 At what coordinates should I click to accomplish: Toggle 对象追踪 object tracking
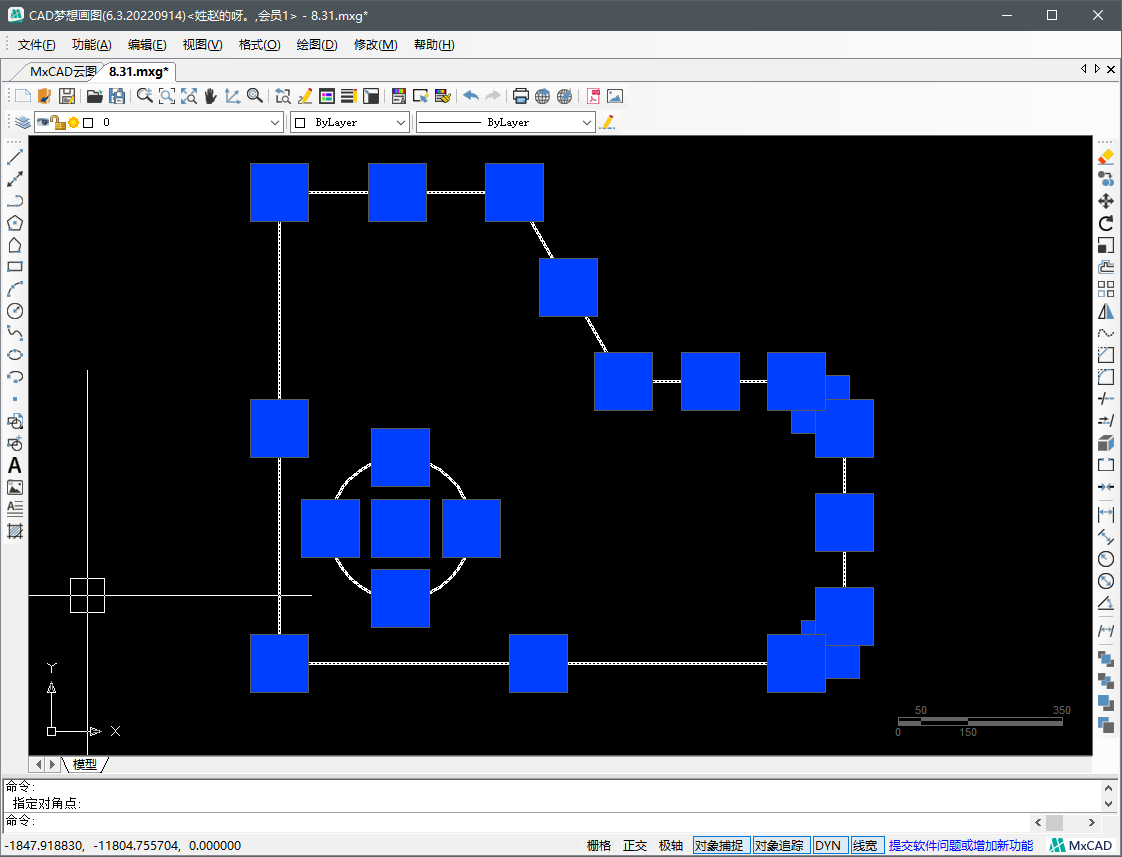(781, 846)
